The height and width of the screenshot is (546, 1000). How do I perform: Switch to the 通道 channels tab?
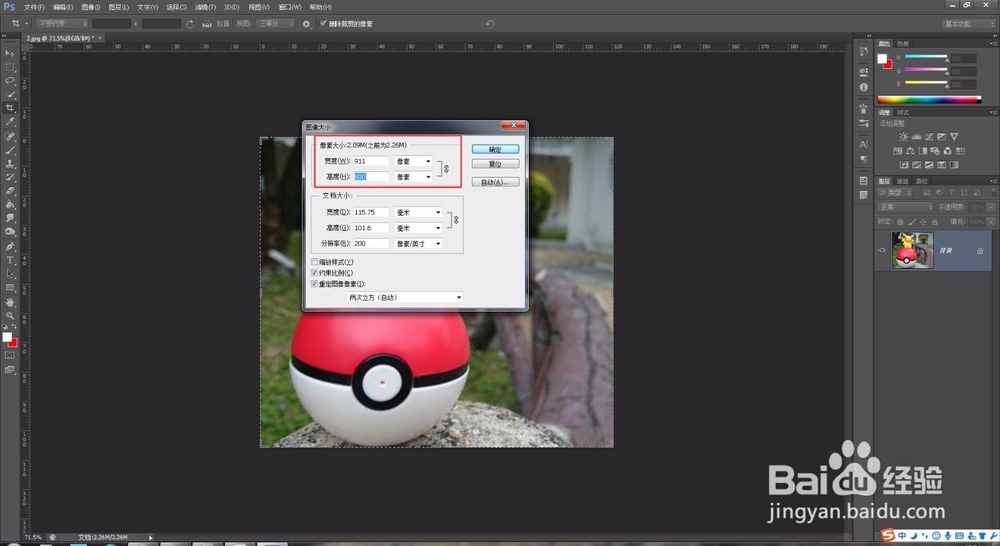click(x=903, y=181)
